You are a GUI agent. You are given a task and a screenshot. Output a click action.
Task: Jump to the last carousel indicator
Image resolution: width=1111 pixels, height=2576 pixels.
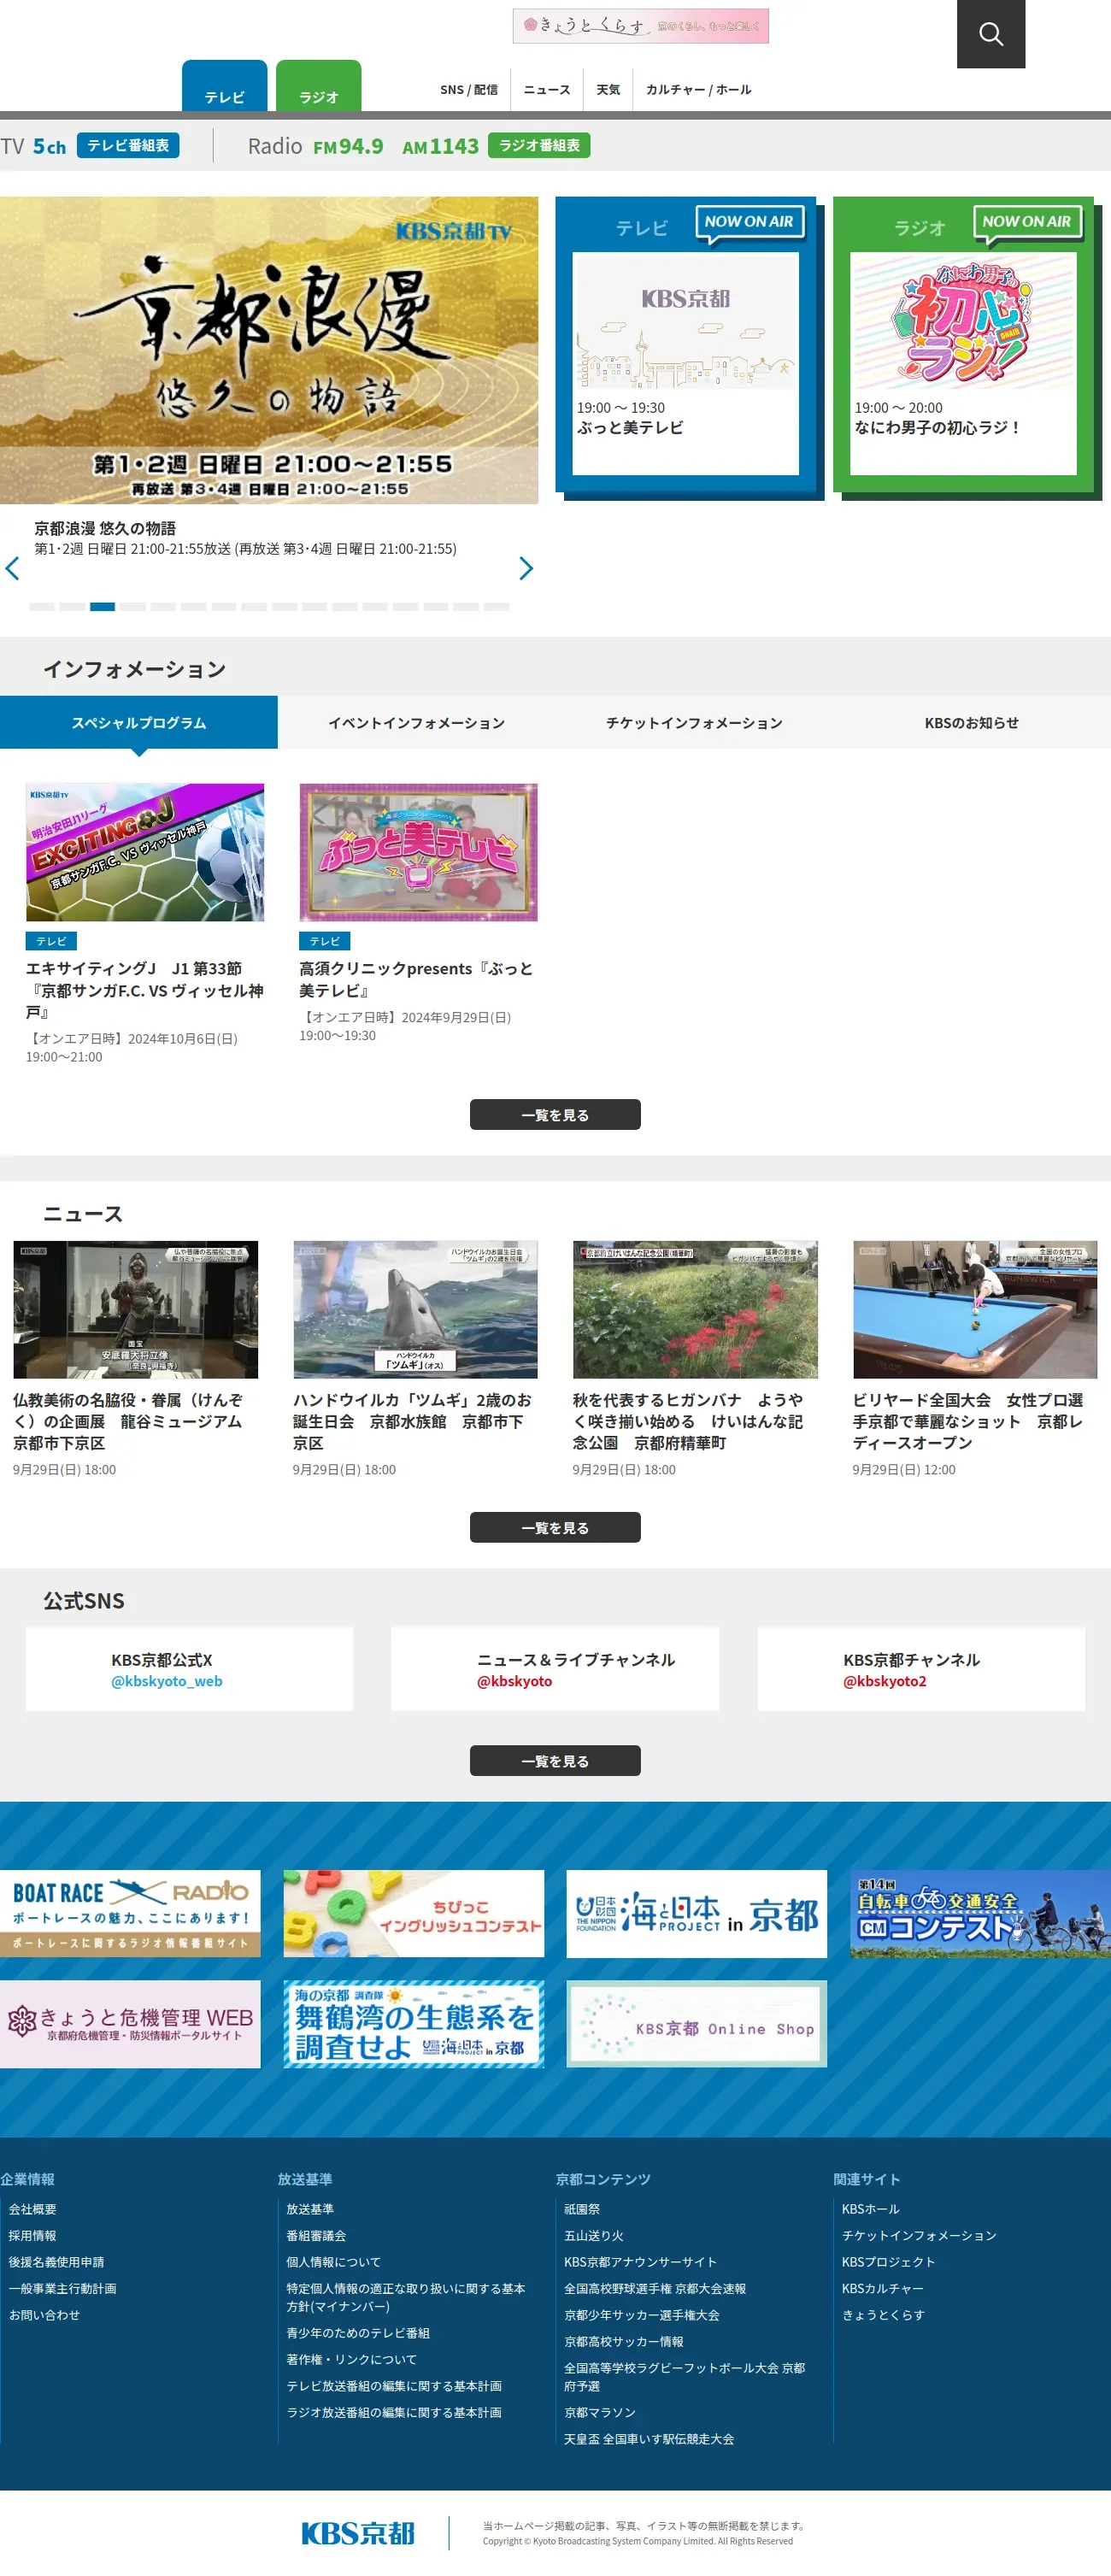(x=496, y=606)
